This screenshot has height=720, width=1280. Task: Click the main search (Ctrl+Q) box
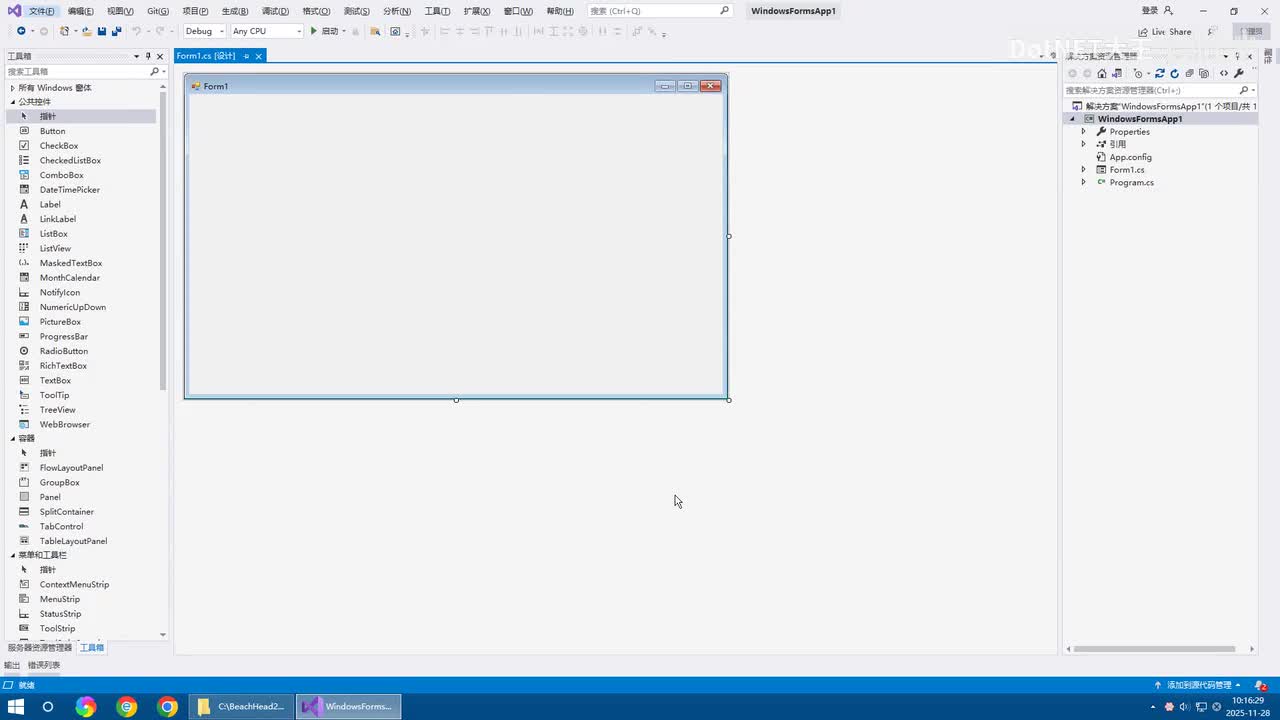pyautogui.click(x=660, y=11)
